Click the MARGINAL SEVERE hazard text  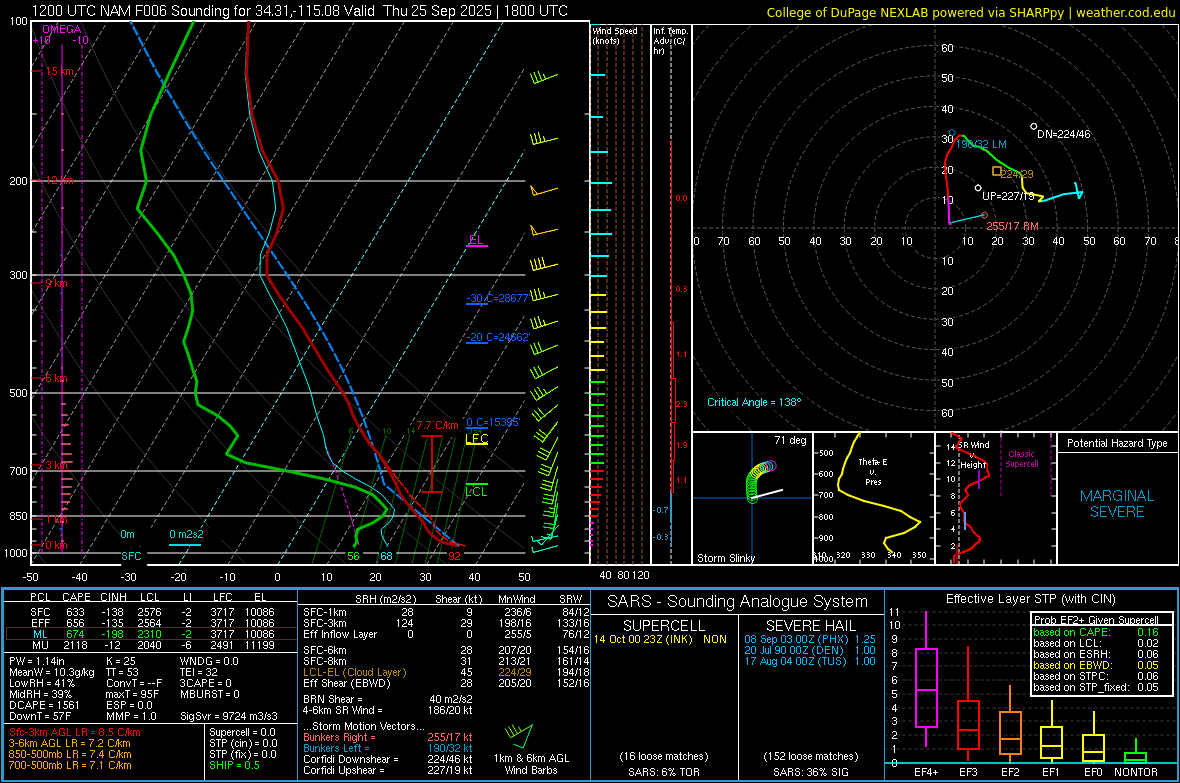pos(1117,504)
